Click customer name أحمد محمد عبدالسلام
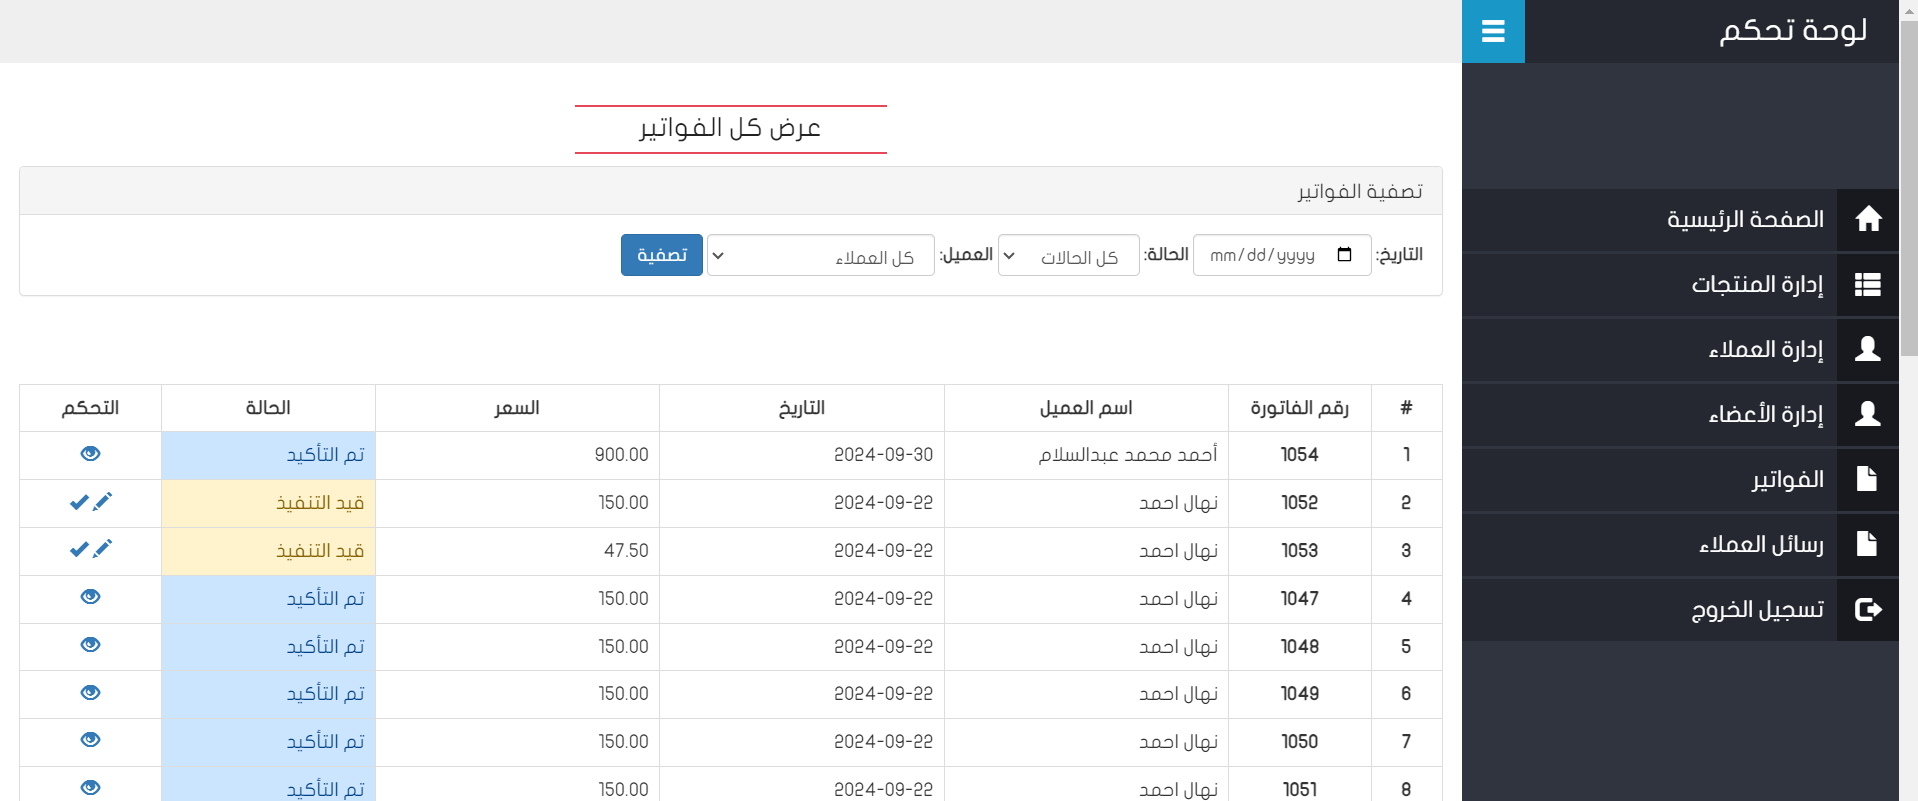1918x801 pixels. coord(1128,455)
